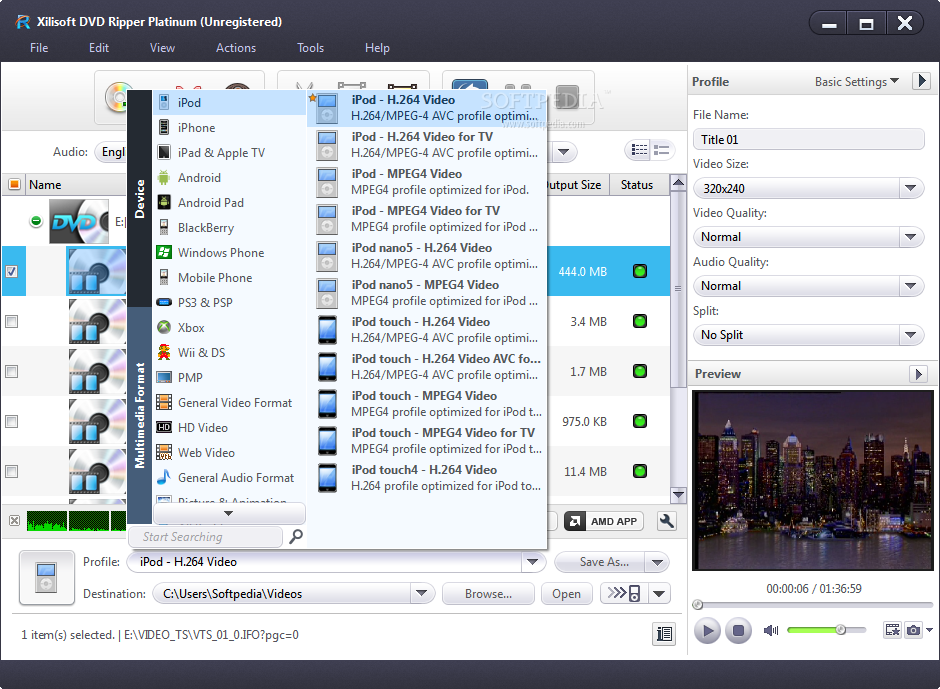The height and width of the screenshot is (689, 940).
Task: Adjust the green volume slider
Action: (827, 630)
